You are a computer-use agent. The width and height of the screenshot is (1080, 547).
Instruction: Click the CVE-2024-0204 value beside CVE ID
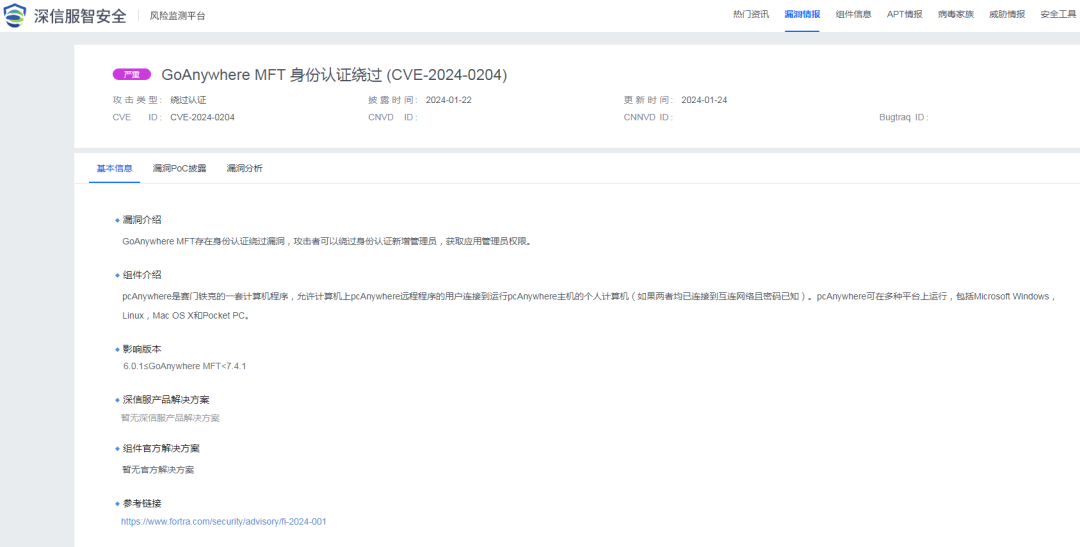(x=202, y=117)
